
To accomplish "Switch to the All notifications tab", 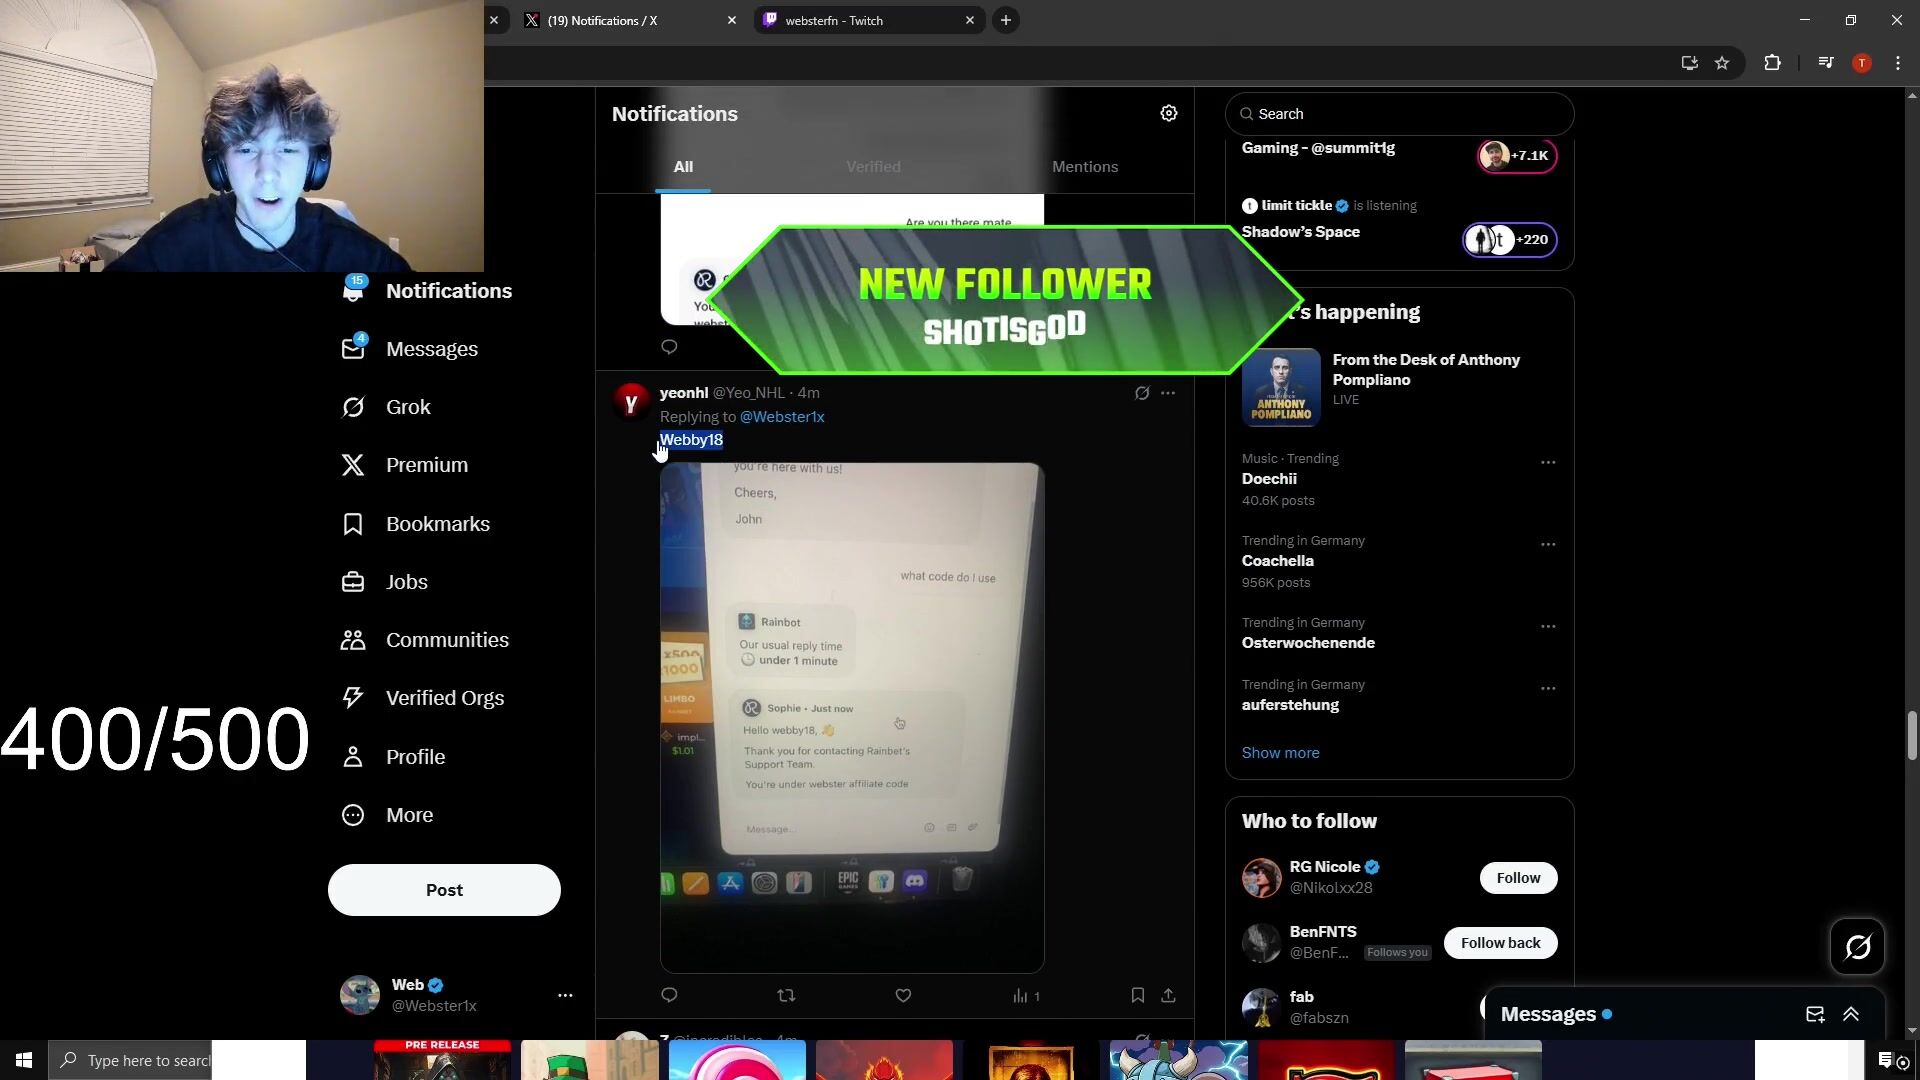I will 683,167.
